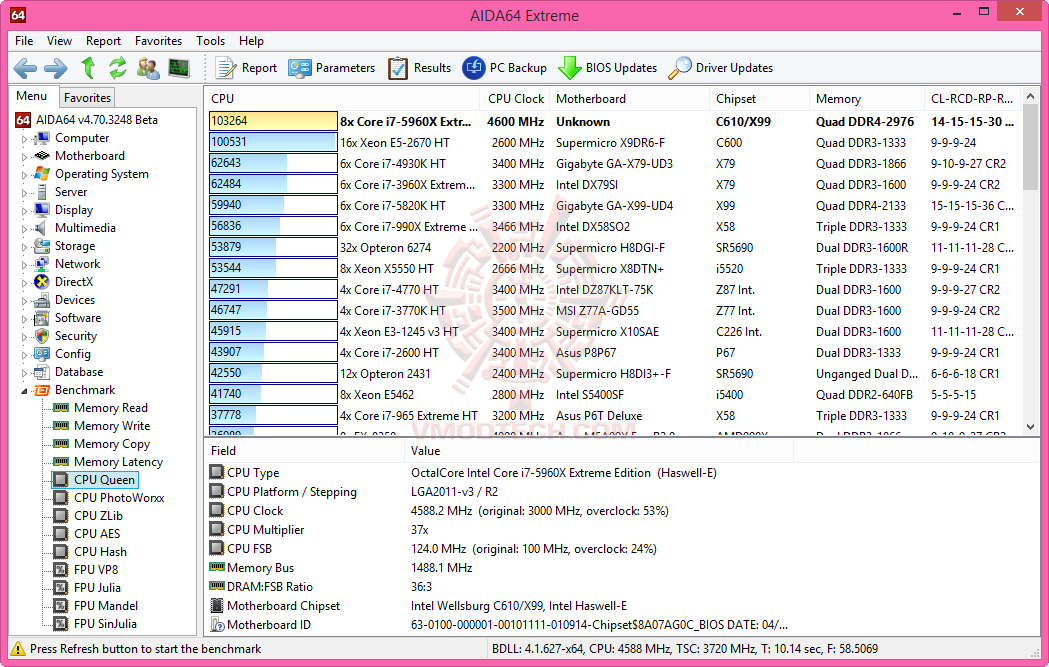Select the DirectX tree node
Image resolution: width=1049 pixels, height=667 pixels.
[74, 282]
